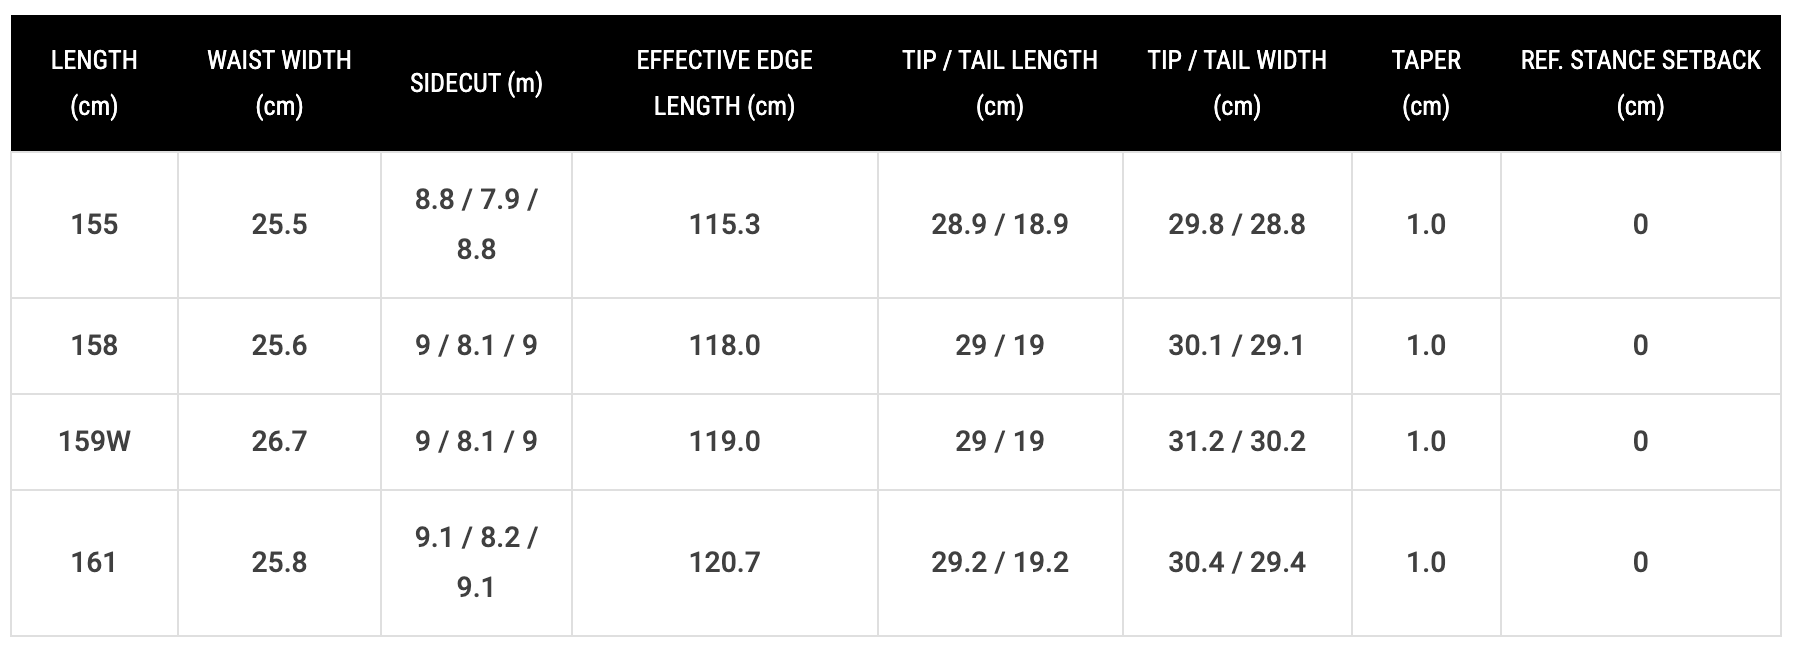Click the LENGTH (cm) column header

[94, 83]
